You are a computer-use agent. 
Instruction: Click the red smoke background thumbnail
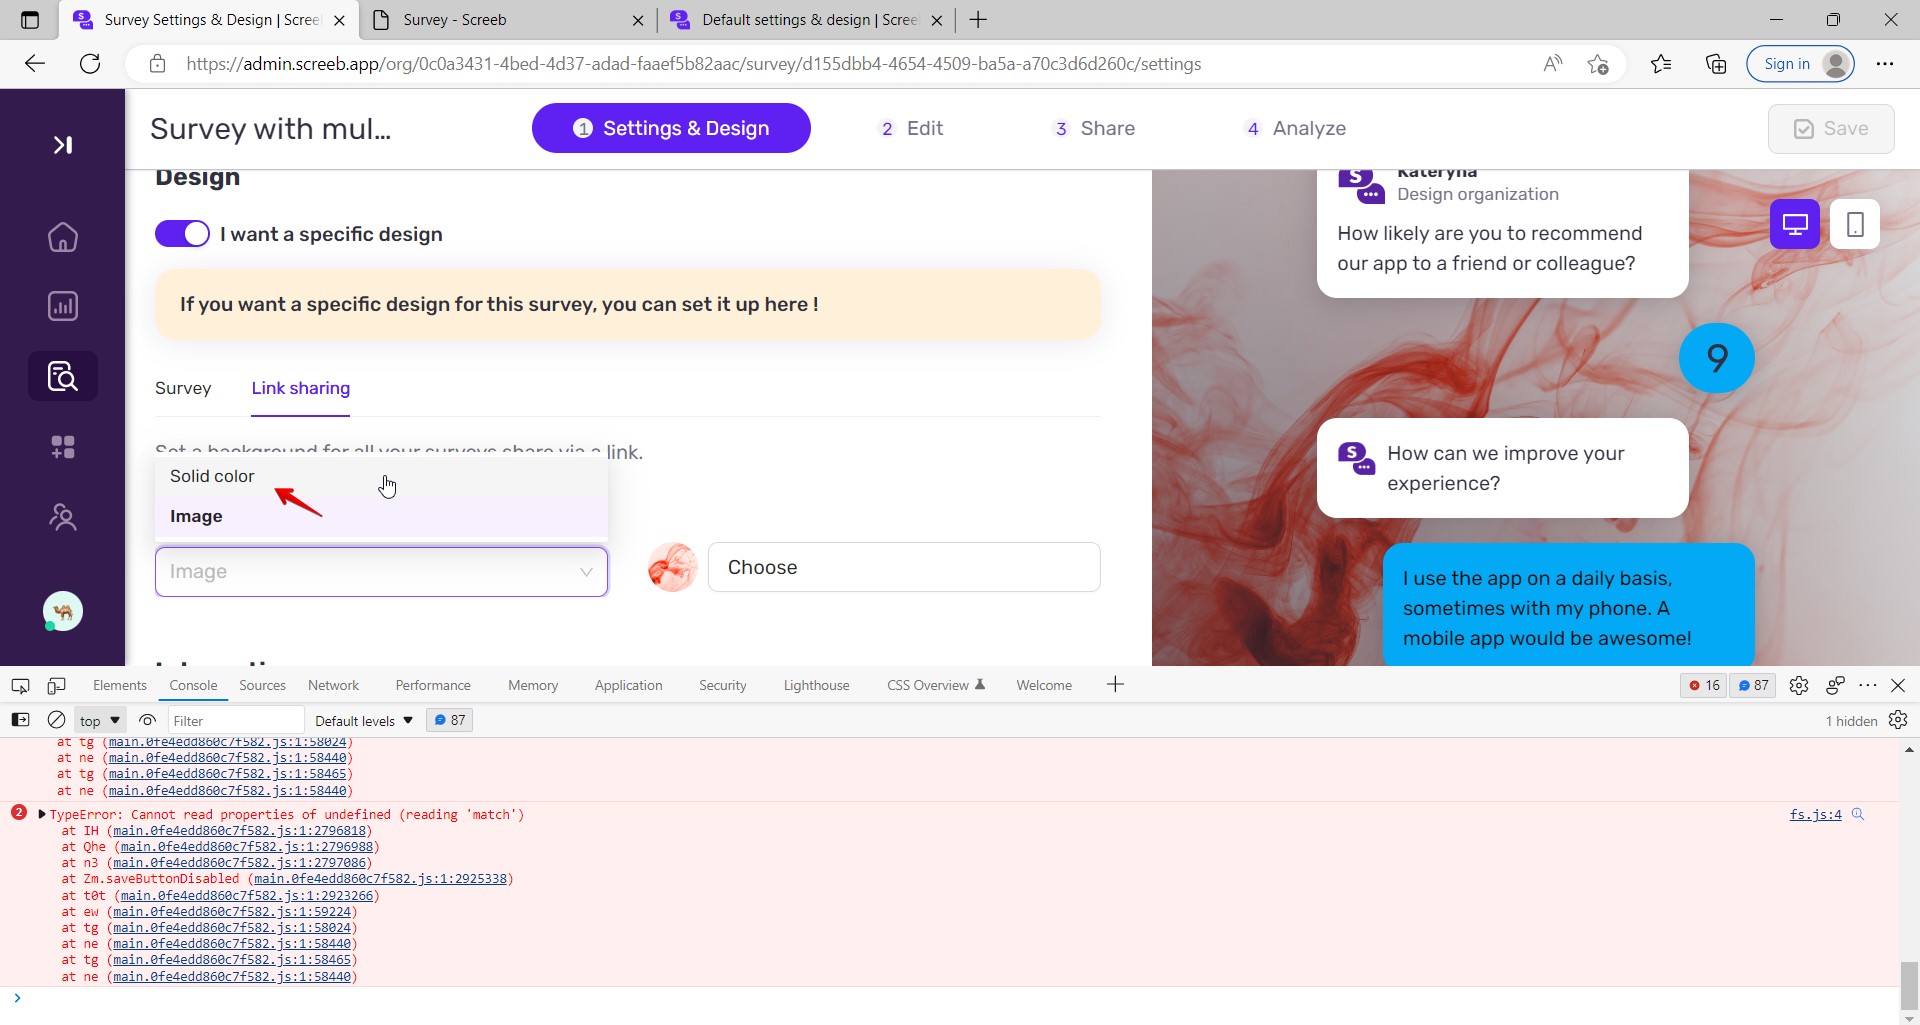tap(672, 567)
